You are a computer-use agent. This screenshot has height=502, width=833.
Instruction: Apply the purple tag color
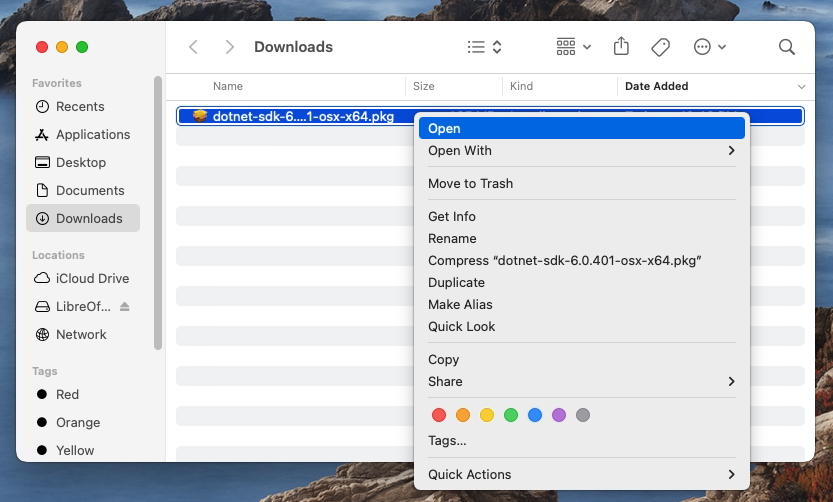pos(559,415)
